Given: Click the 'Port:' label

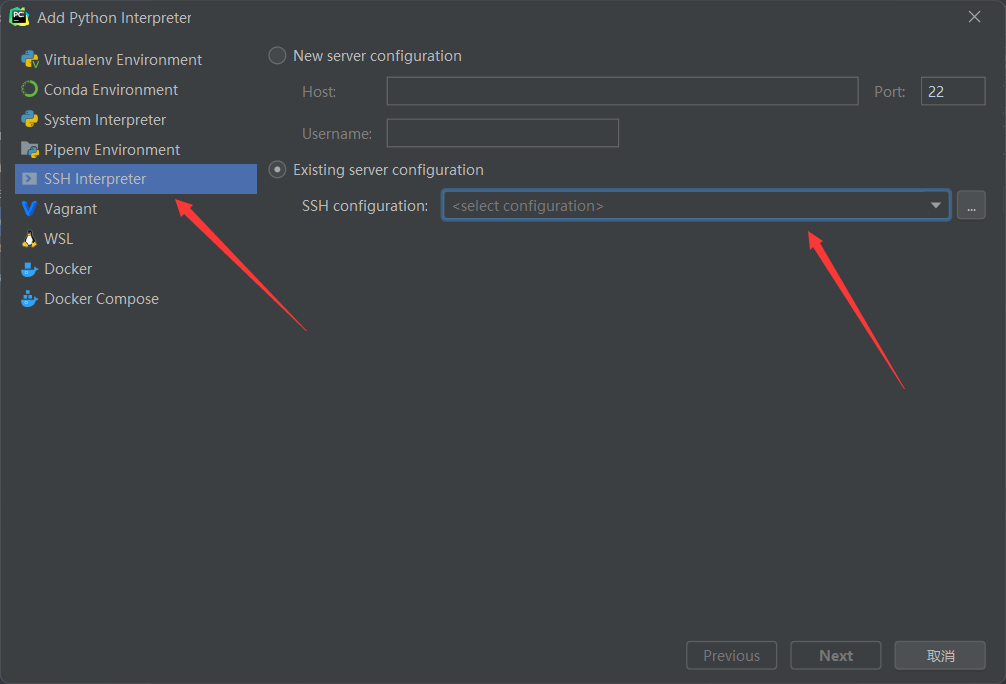Looking at the screenshot, I should tap(889, 92).
